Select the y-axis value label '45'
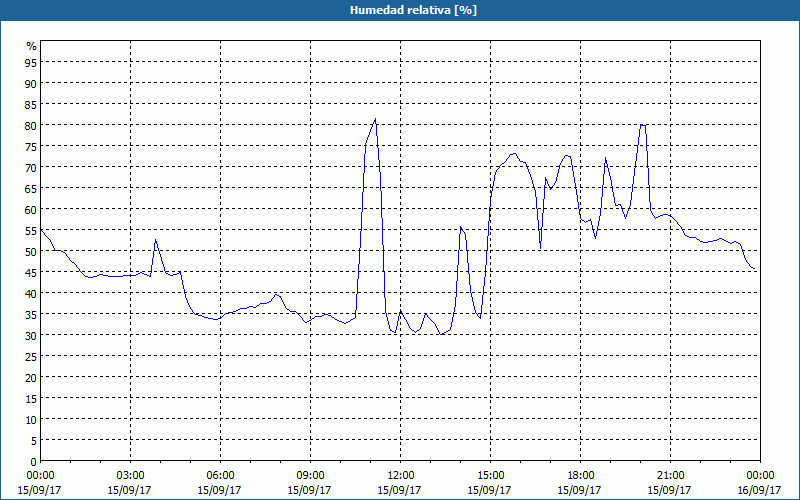The height and width of the screenshot is (500, 800). [x=31, y=272]
